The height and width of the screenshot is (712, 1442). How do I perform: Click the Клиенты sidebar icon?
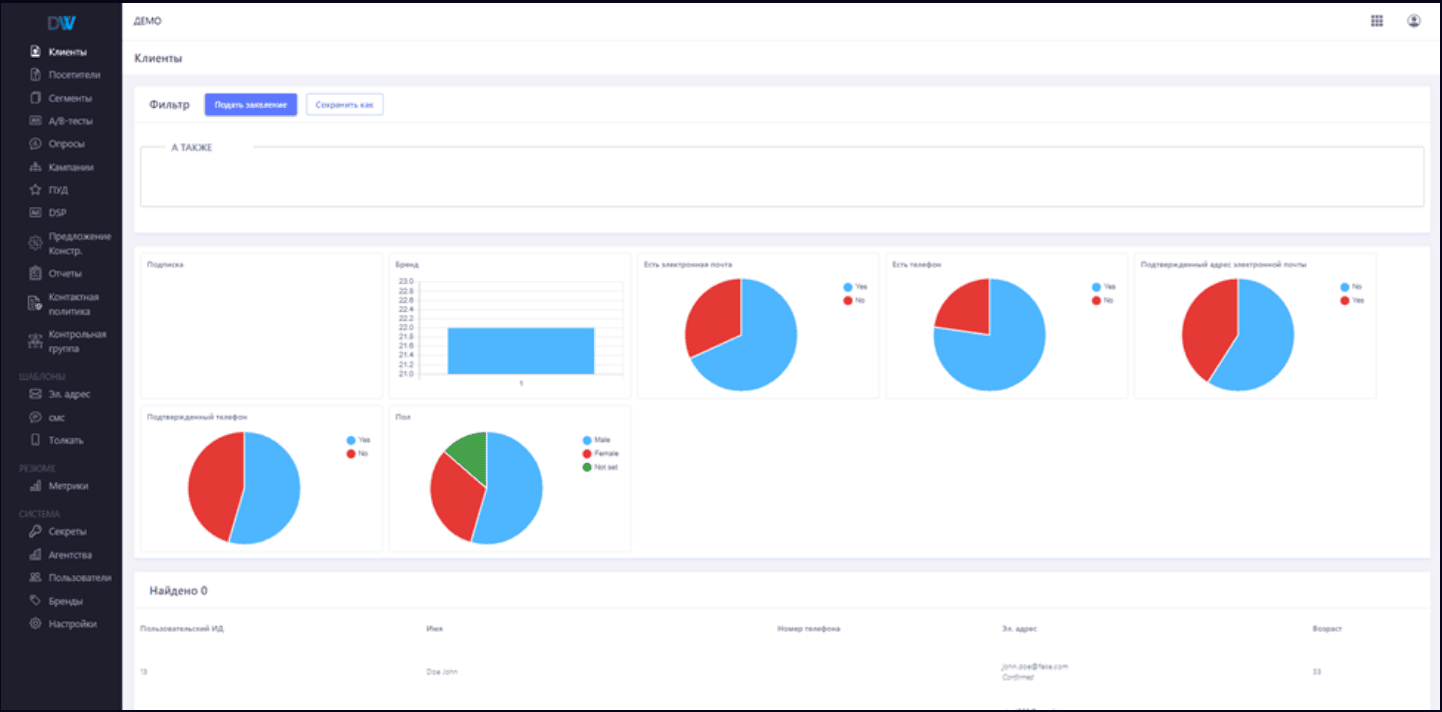35,52
